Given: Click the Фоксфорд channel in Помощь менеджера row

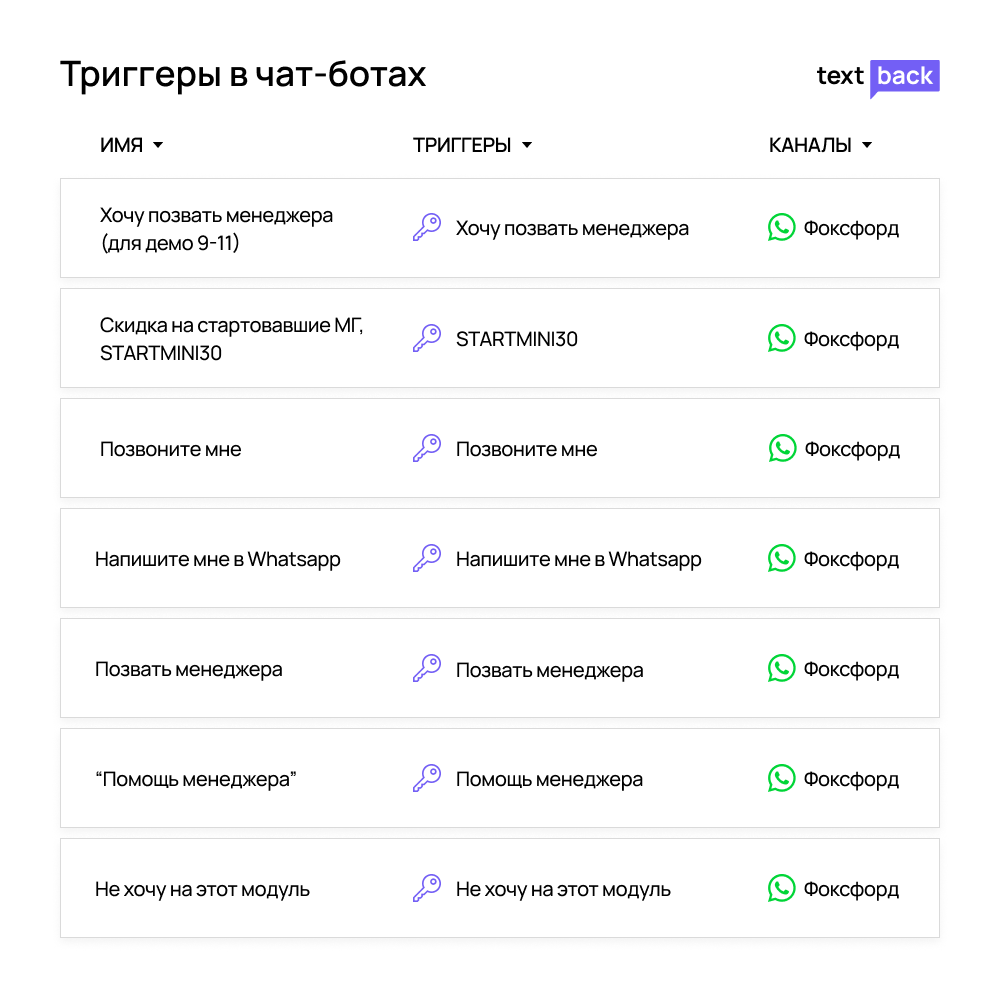Looking at the screenshot, I should [851, 779].
